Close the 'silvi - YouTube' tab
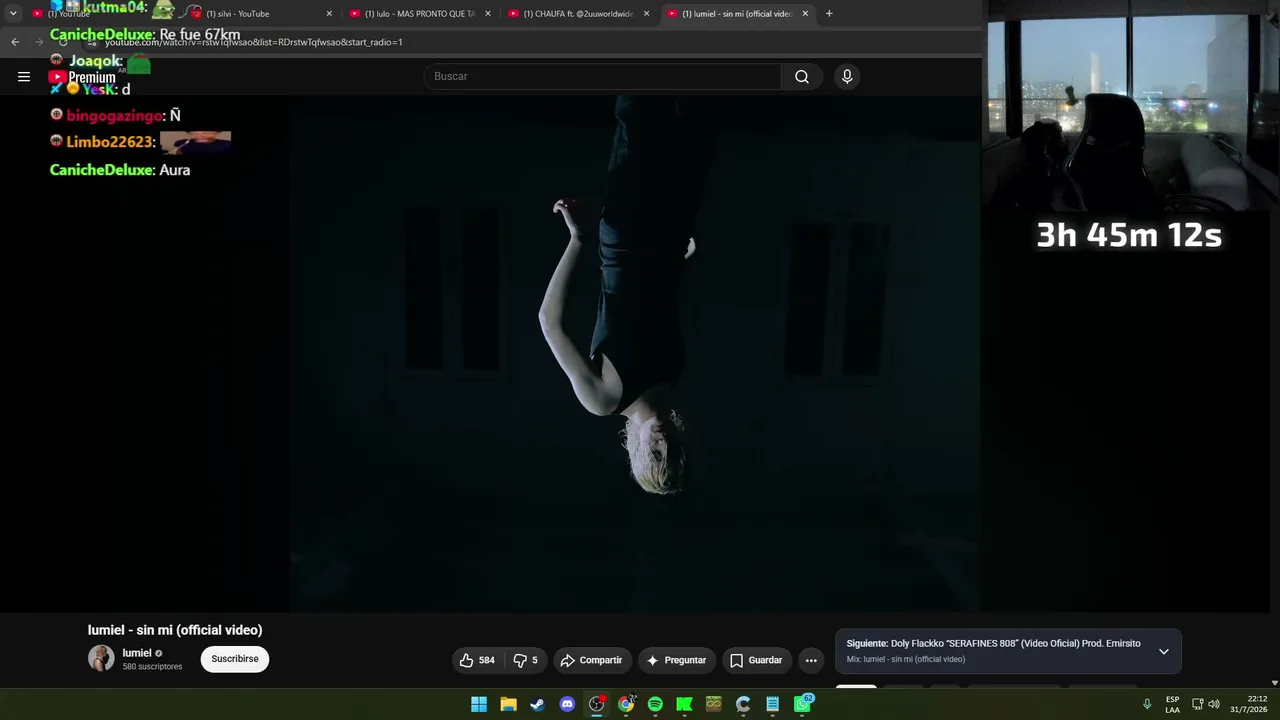This screenshot has width=1280, height=720. tap(329, 14)
